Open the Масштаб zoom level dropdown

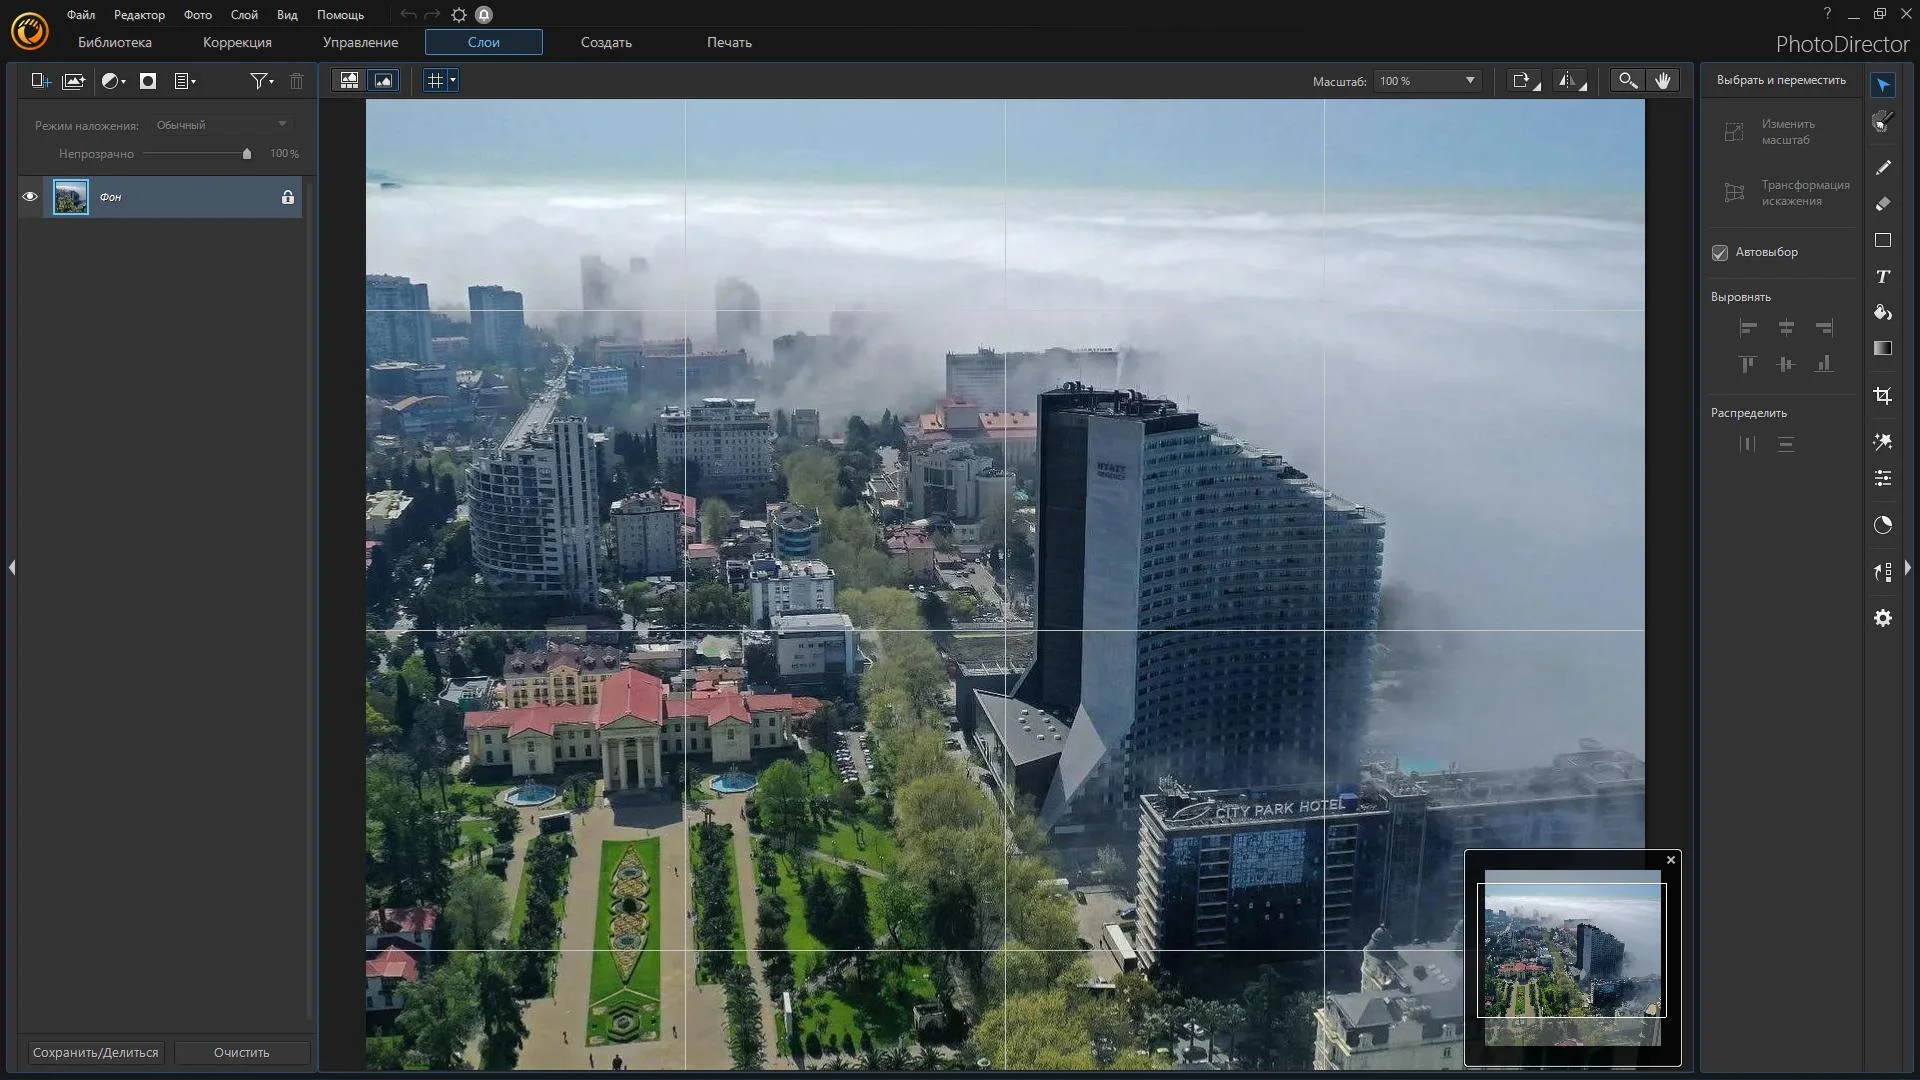pyautogui.click(x=1427, y=81)
